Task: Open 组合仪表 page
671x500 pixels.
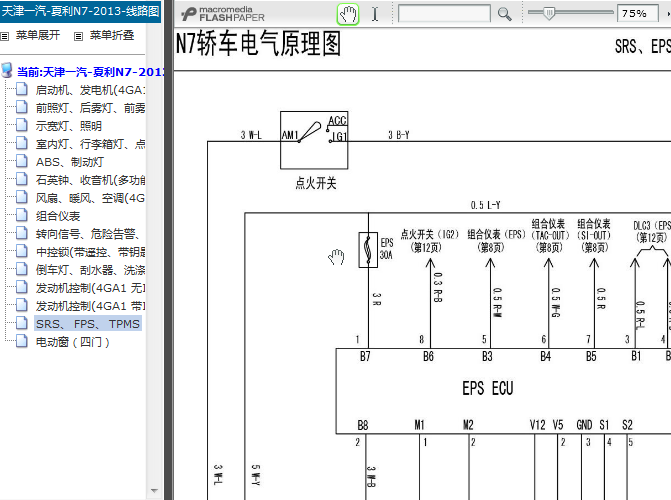Action: 58,216
